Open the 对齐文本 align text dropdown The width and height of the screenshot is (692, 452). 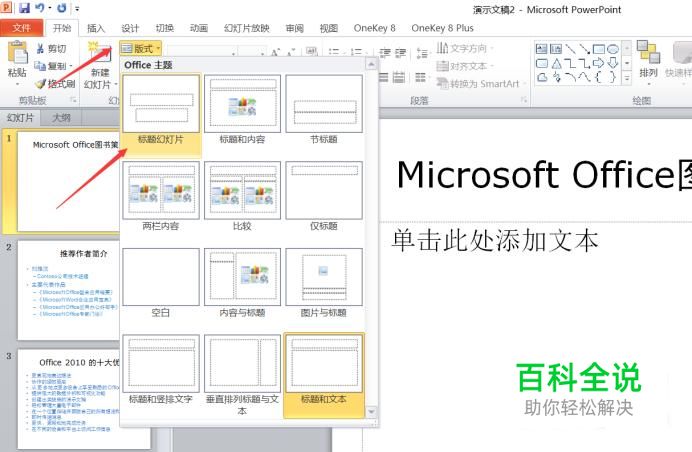point(465,66)
